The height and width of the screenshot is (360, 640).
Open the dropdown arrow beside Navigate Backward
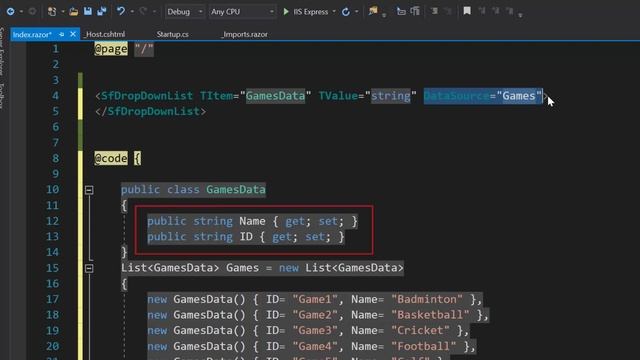tap(21, 11)
